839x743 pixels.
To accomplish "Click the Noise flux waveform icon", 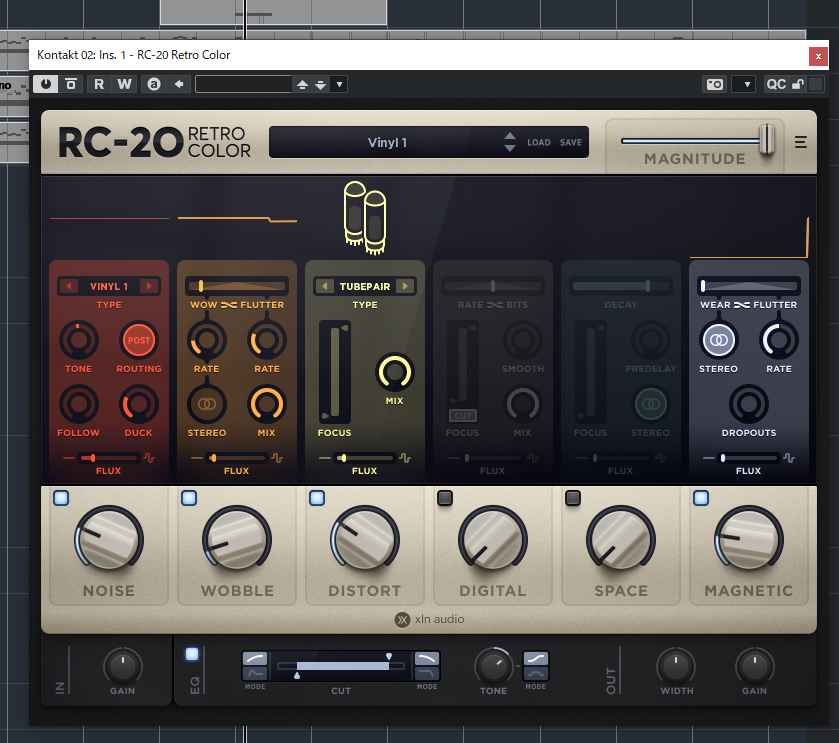I will pyautogui.click(x=149, y=458).
